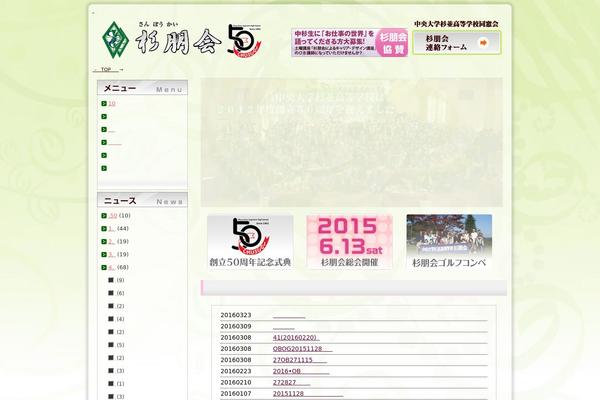Screen dimensions: 600x400
Task: Click the green arrow beside .50 (10)
Action: pyautogui.click(x=104, y=216)
